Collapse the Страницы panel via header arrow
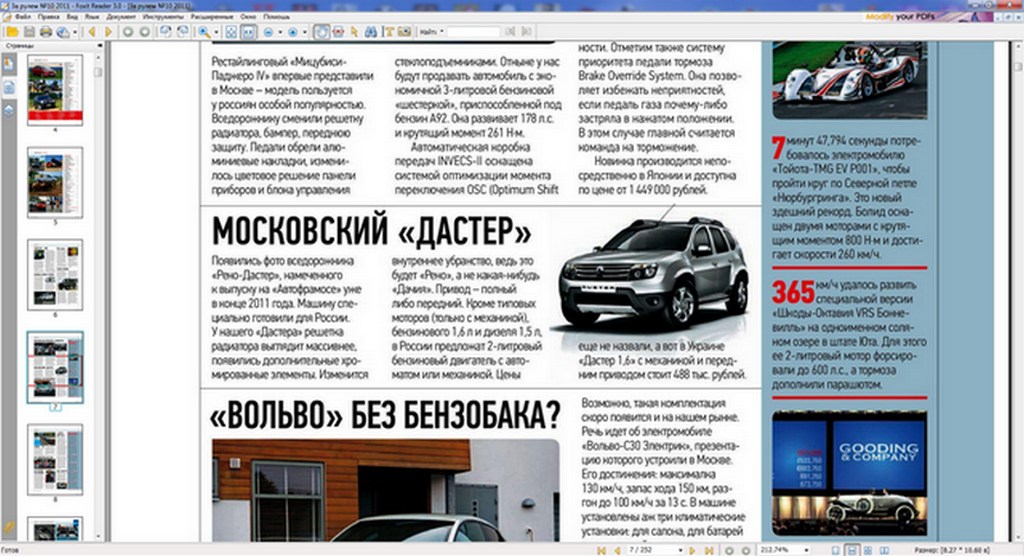The height and width of the screenshot is (556, 1024). [x=99, y=46]
